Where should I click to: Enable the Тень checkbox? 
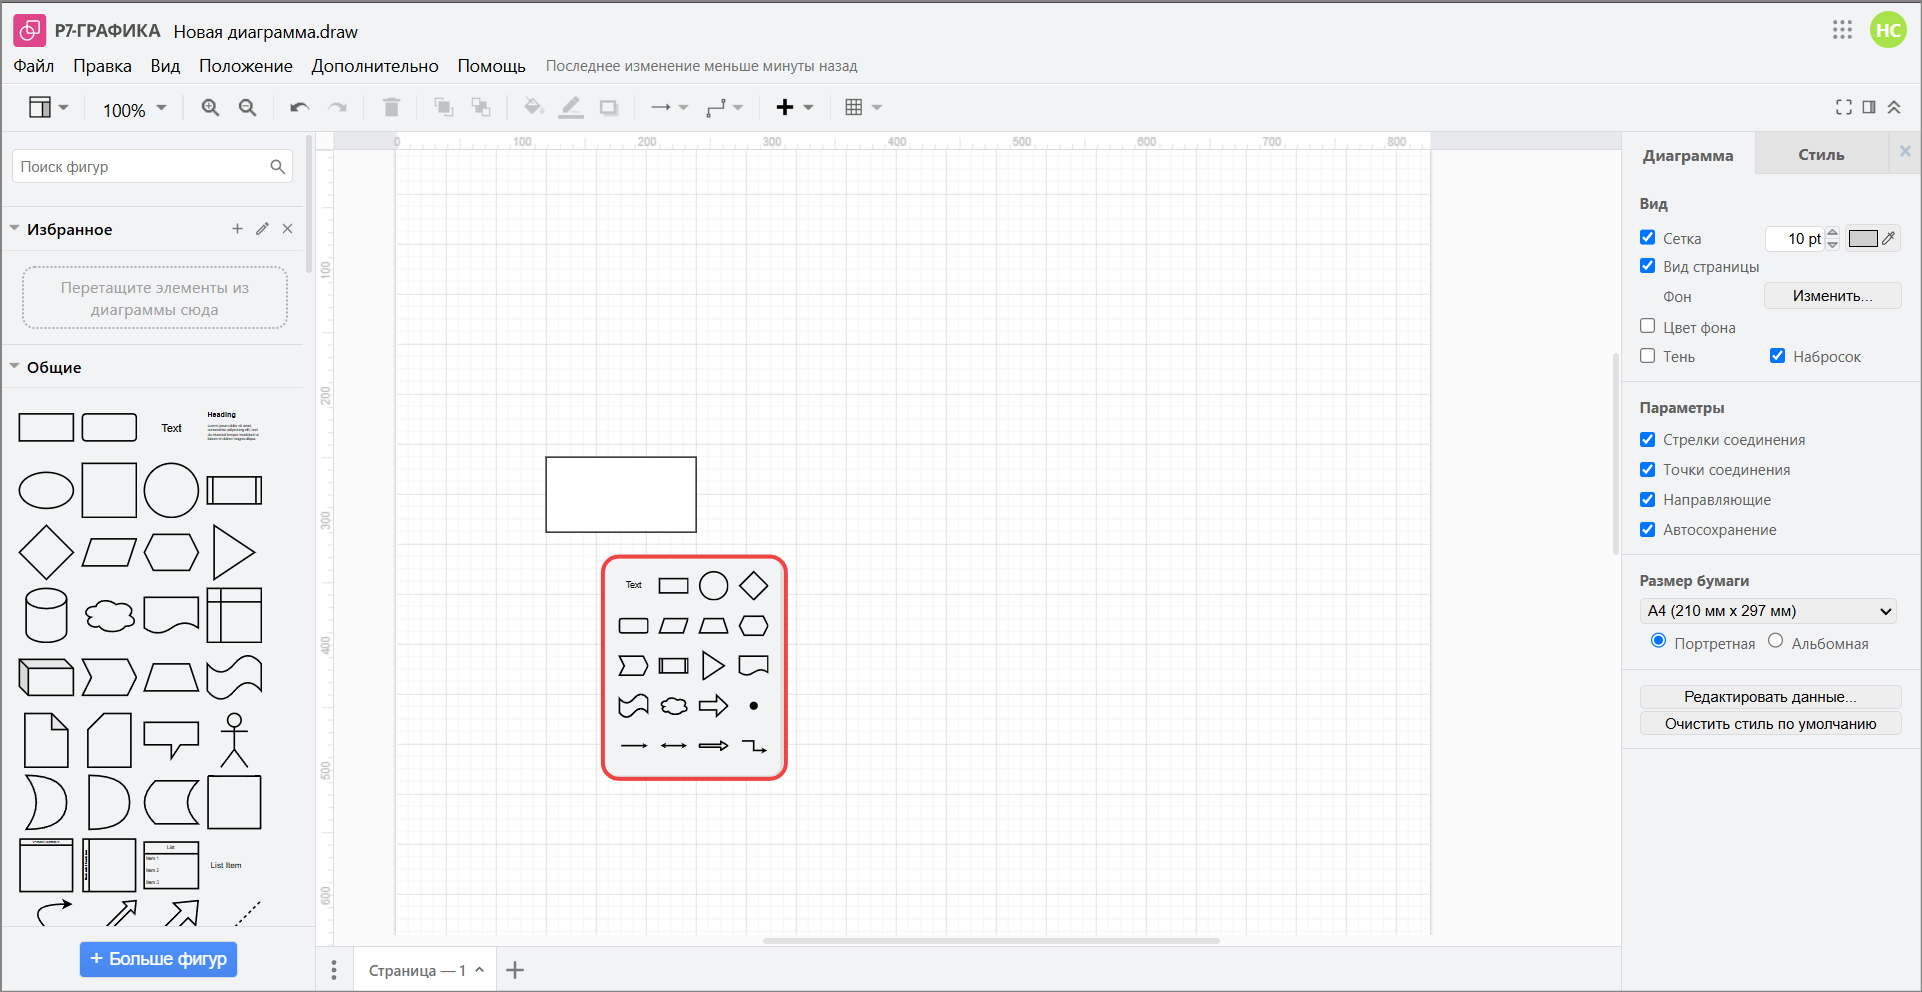pos(1648,355)
